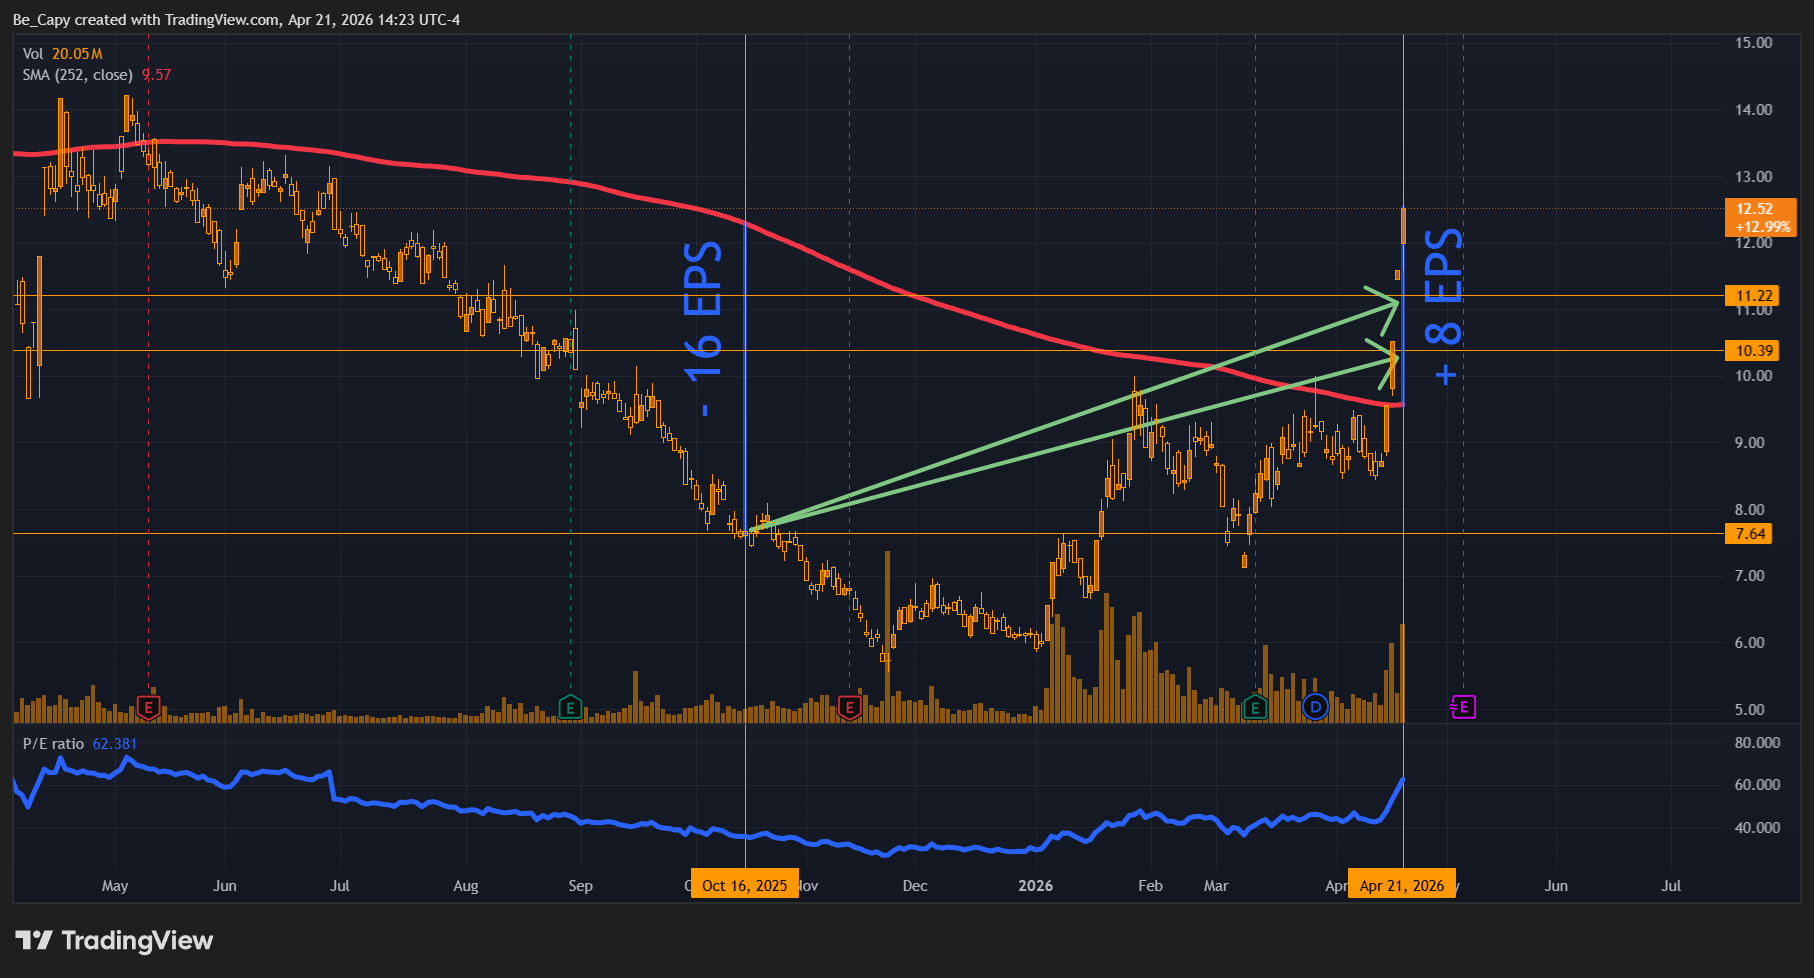1814x978 pixels.
Task: Click the -16 EPS text annotation
Action: tap(704, 328)
